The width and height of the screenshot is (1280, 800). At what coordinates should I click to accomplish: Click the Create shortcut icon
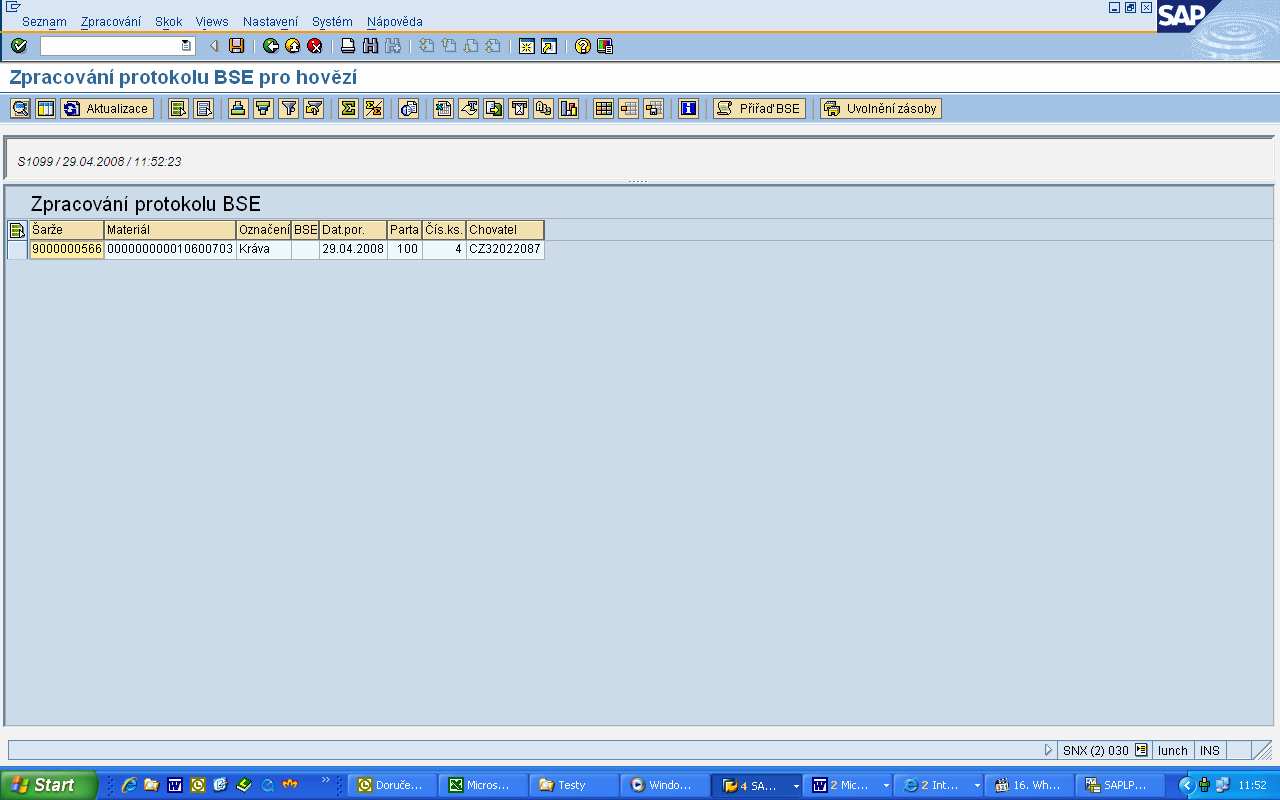548,46
